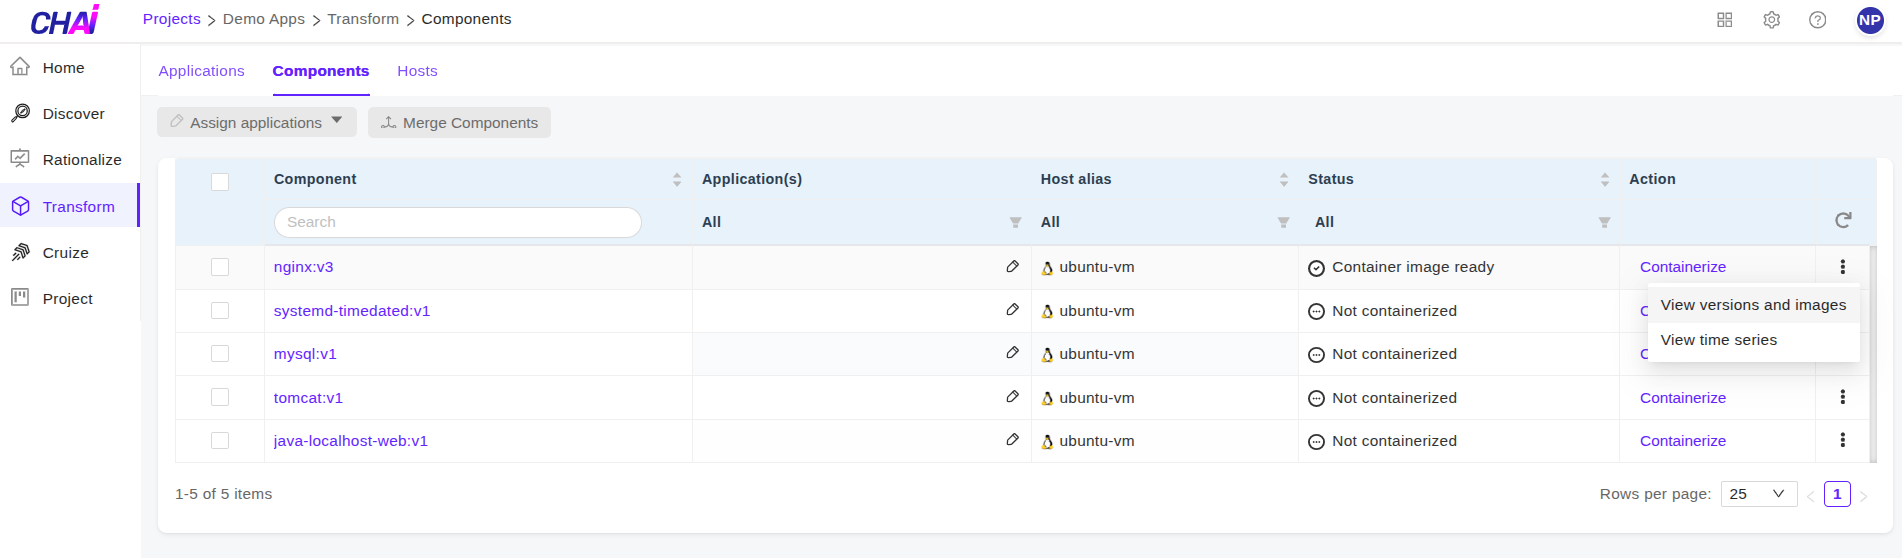1902x558 pixels.
Task: Open the apps grid icon in top bar
Action: coord(1724,20)
